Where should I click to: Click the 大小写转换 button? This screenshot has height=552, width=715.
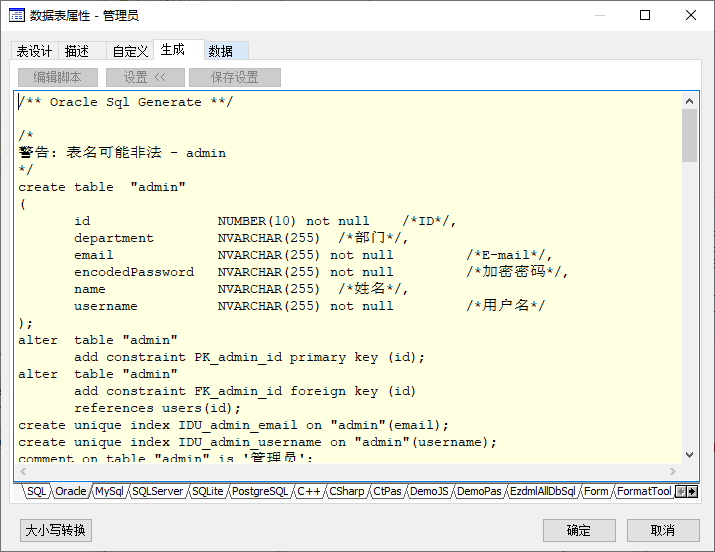tap(56, 530)
